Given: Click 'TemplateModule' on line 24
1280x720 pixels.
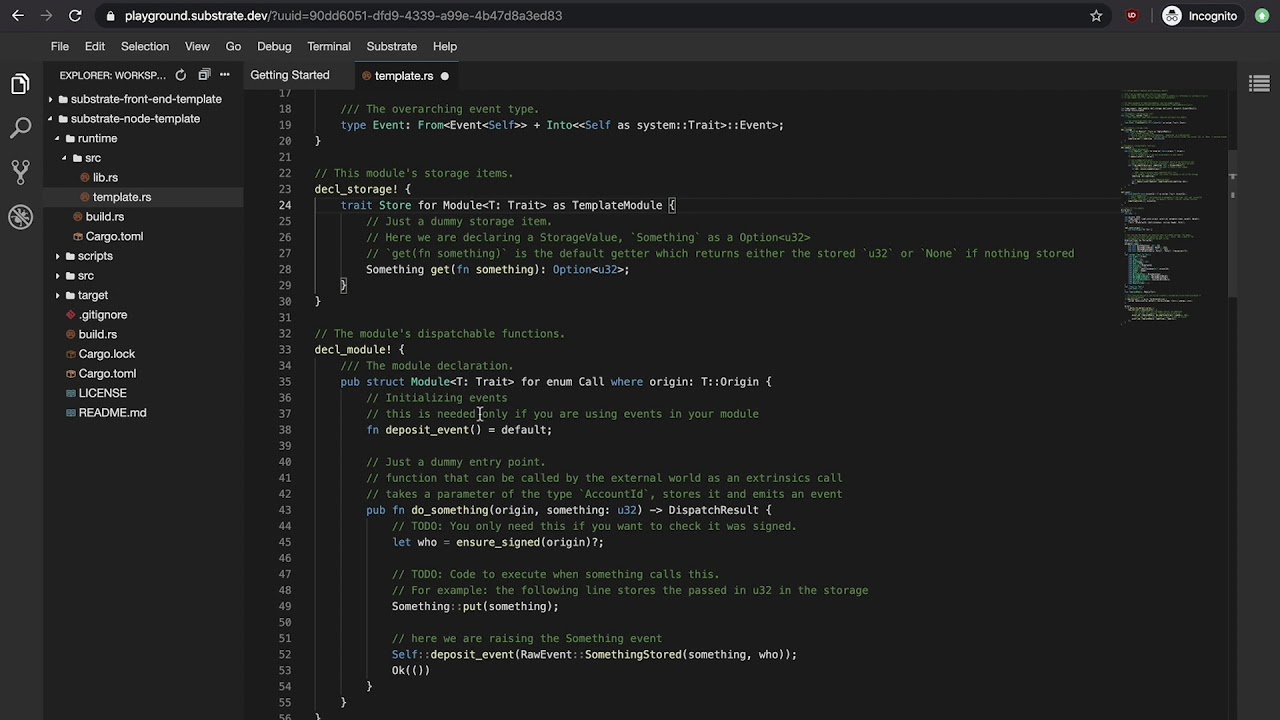Looking at the screenshot, I should click(617, 205).
